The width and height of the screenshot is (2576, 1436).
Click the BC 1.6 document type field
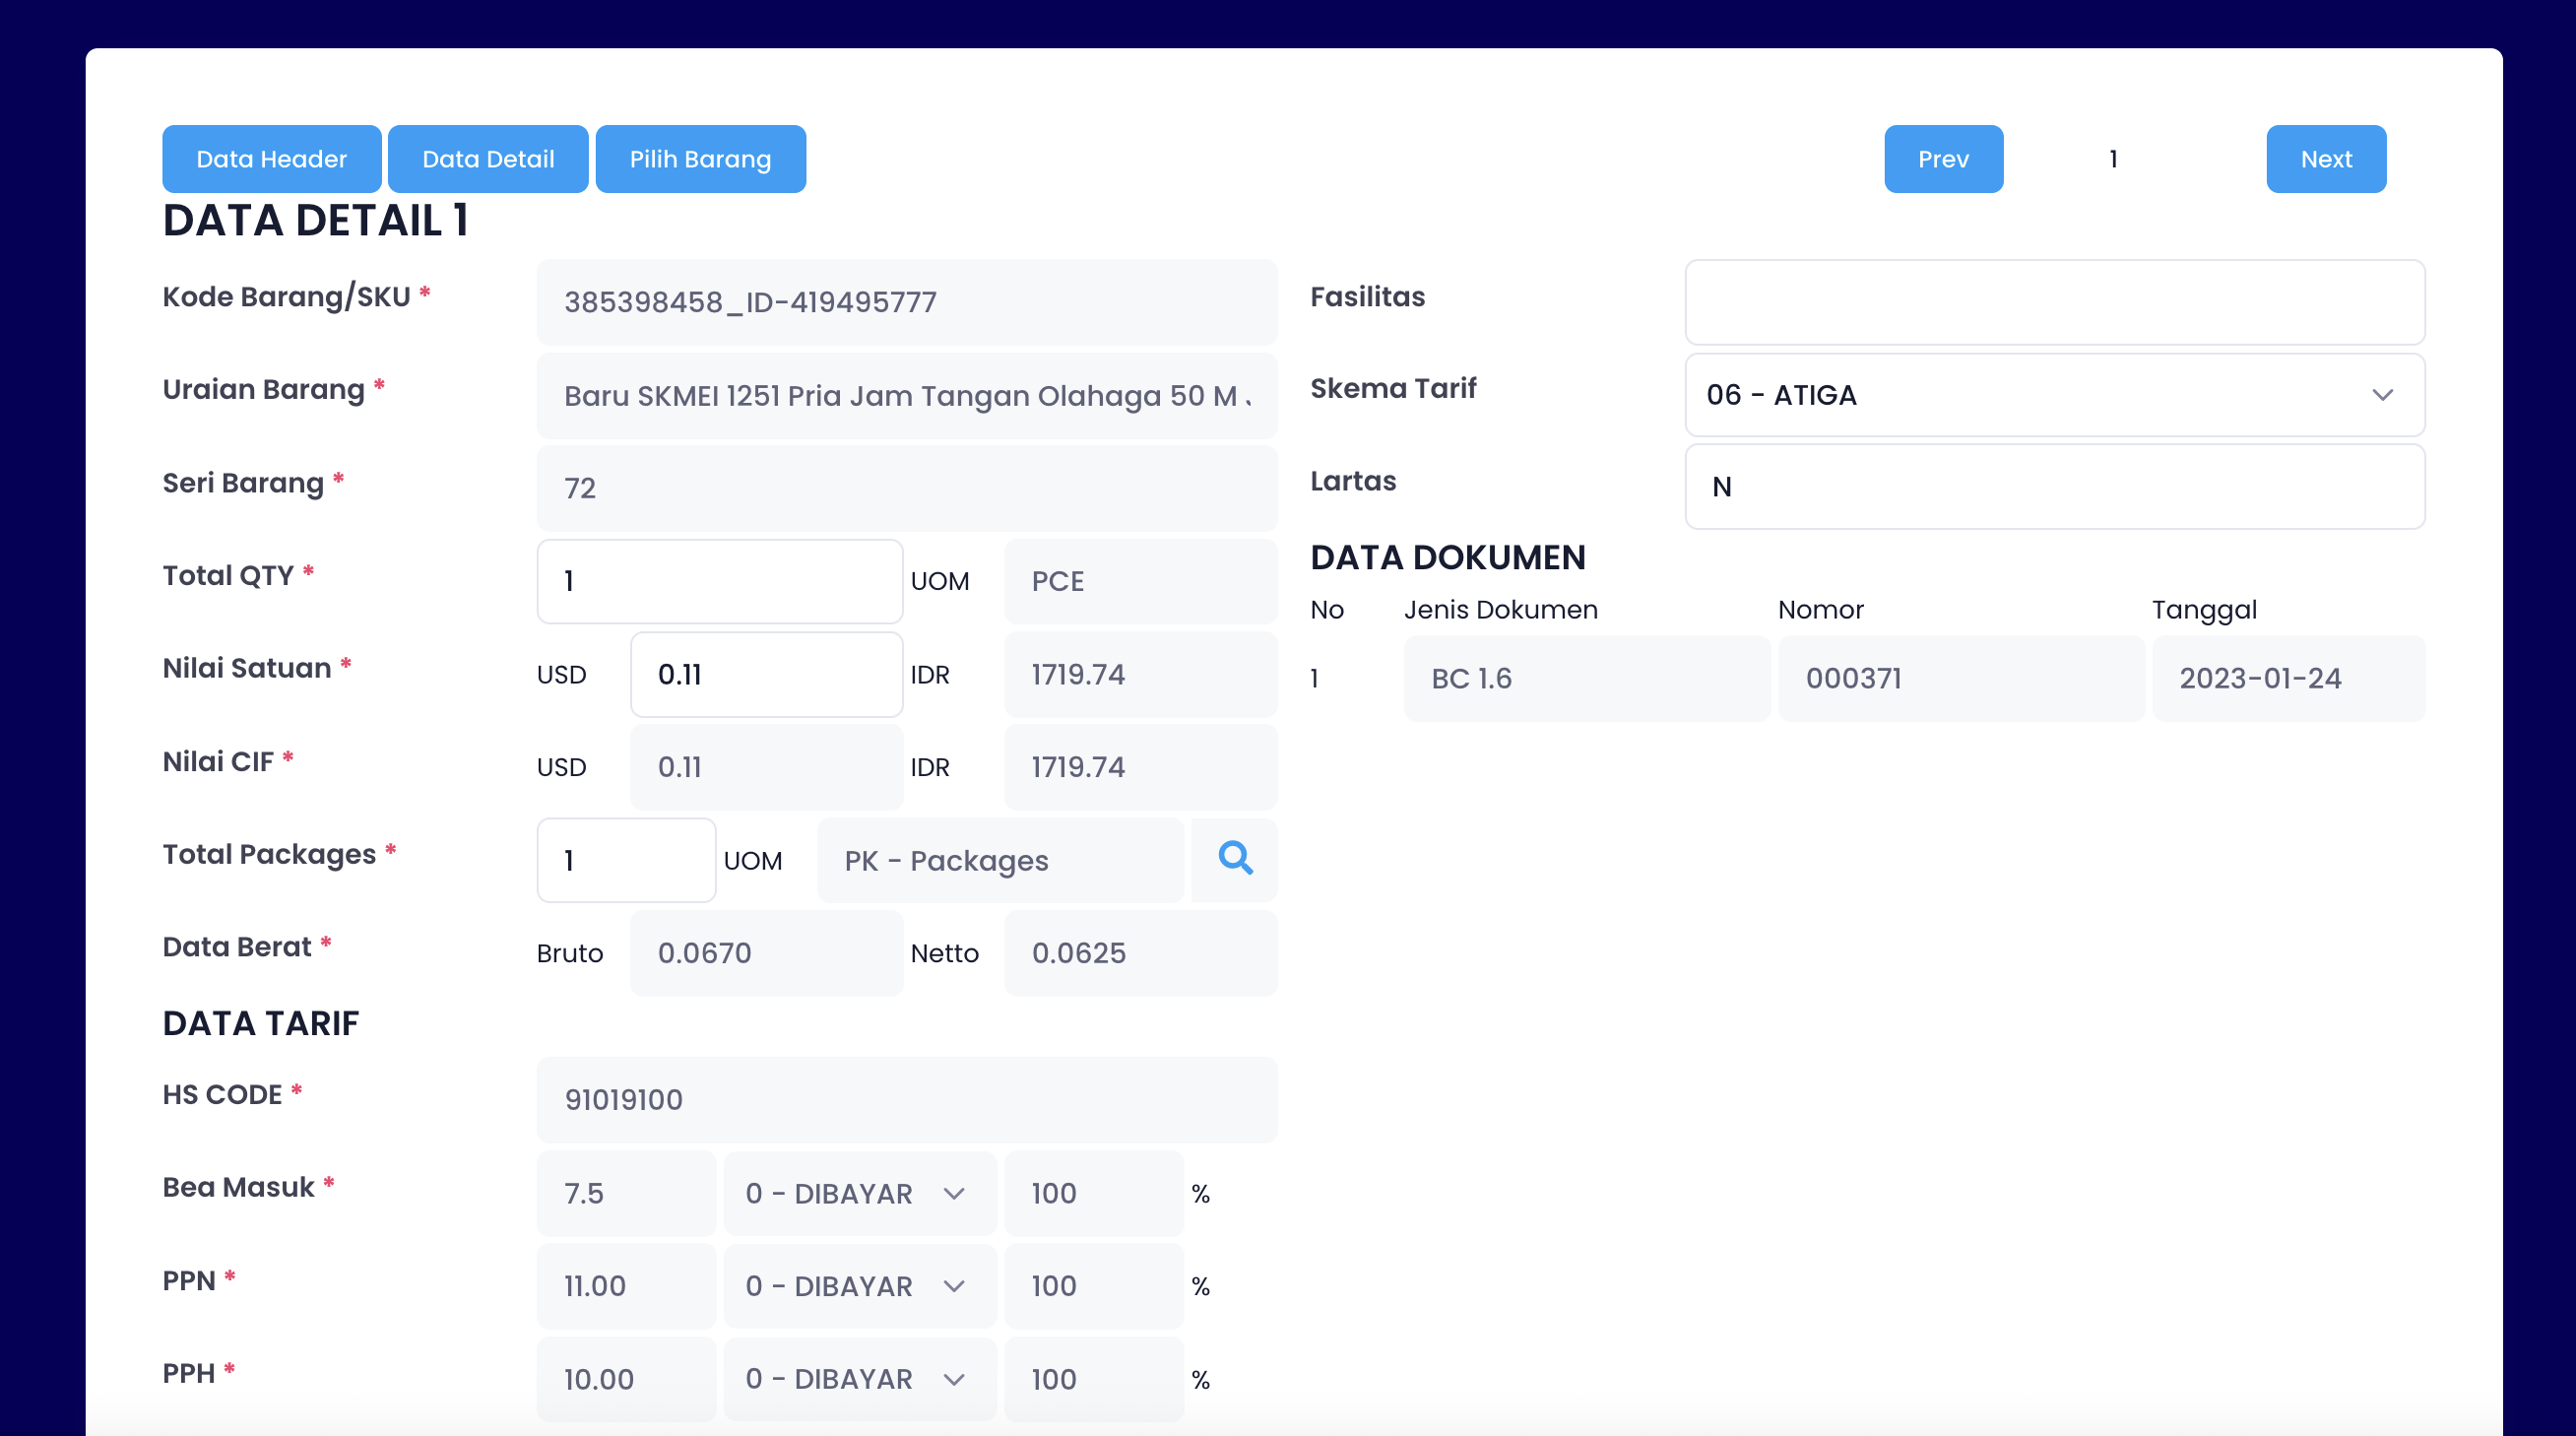(1586, 678)
